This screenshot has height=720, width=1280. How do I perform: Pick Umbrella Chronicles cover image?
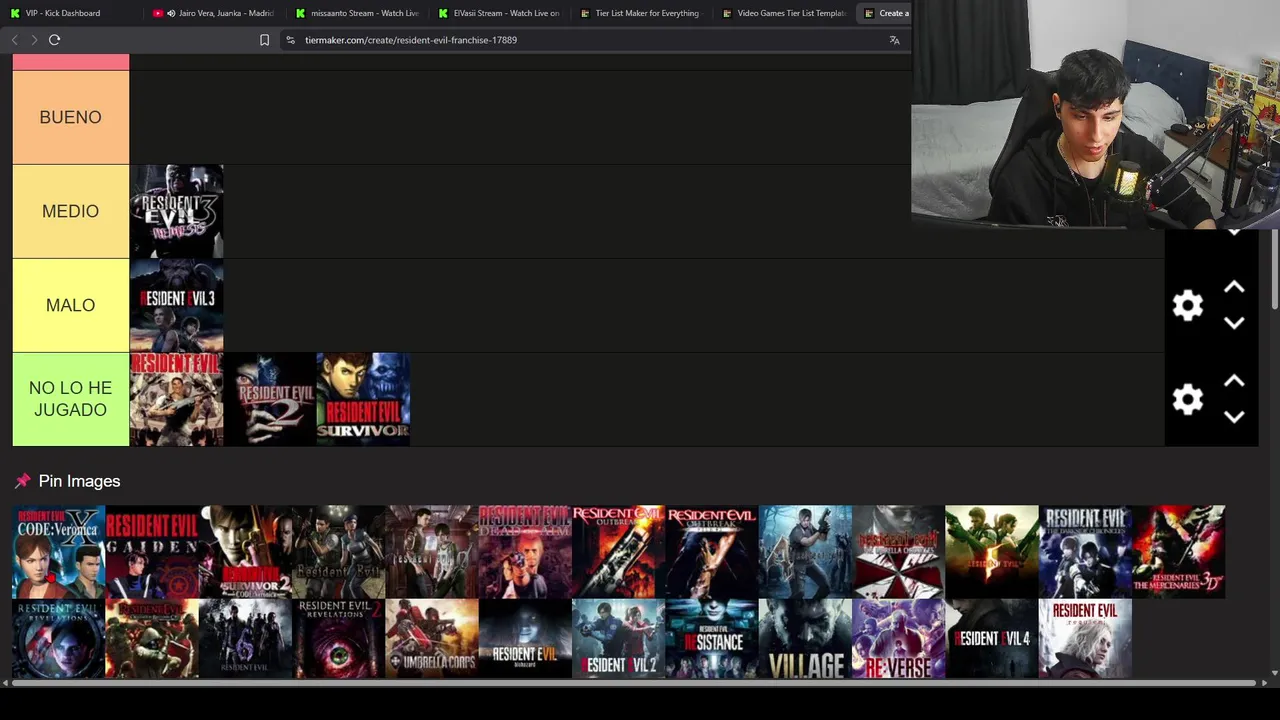898,552
